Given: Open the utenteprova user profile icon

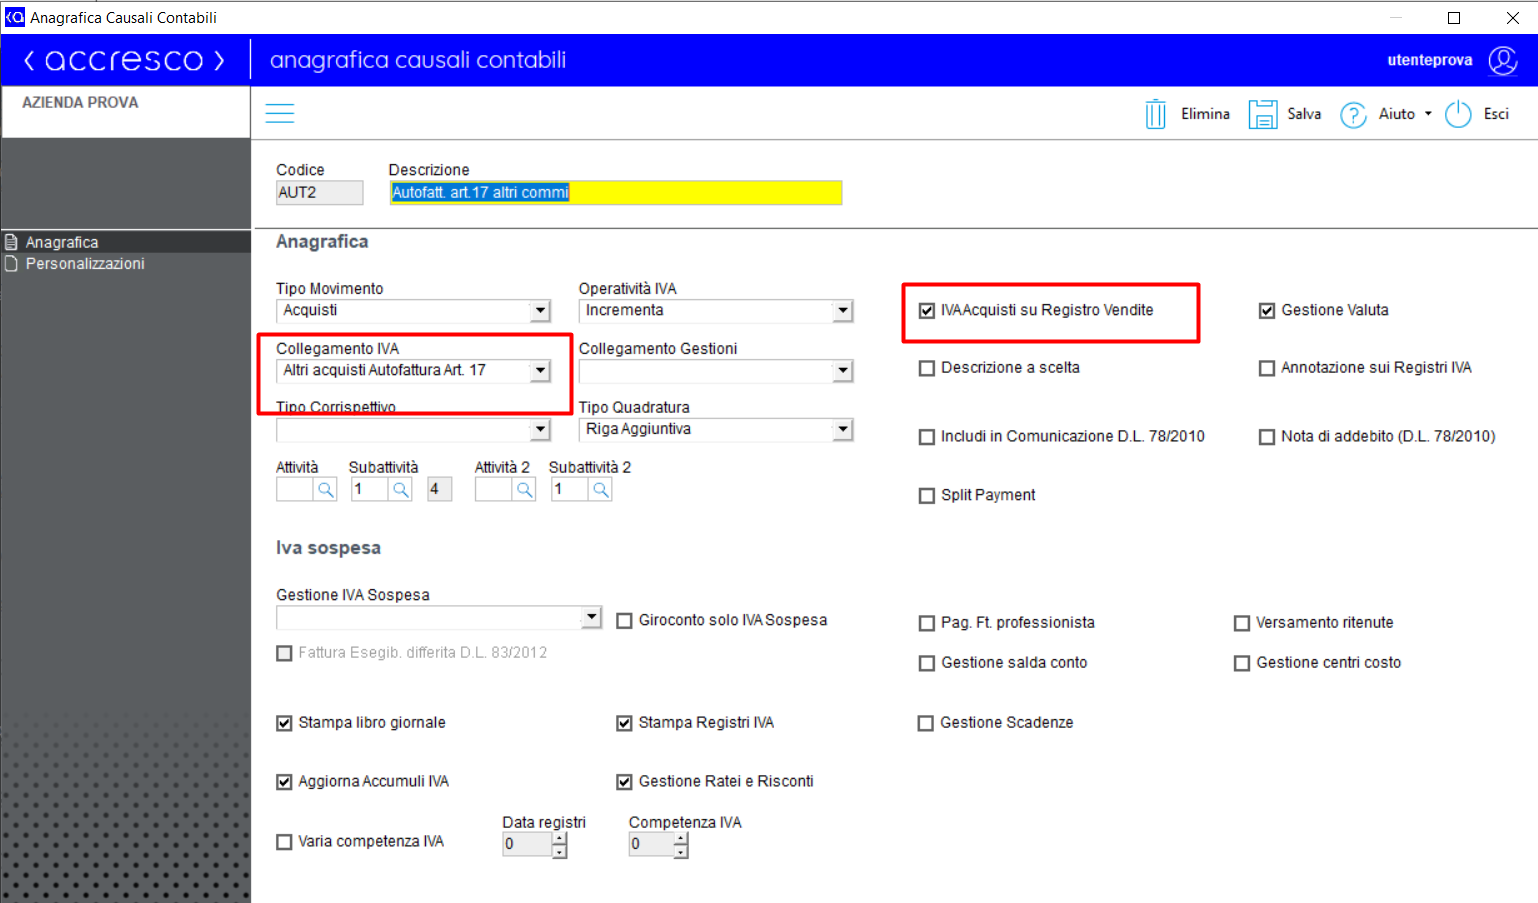Looking at the screenshot, I should (x=1502, y=61).
